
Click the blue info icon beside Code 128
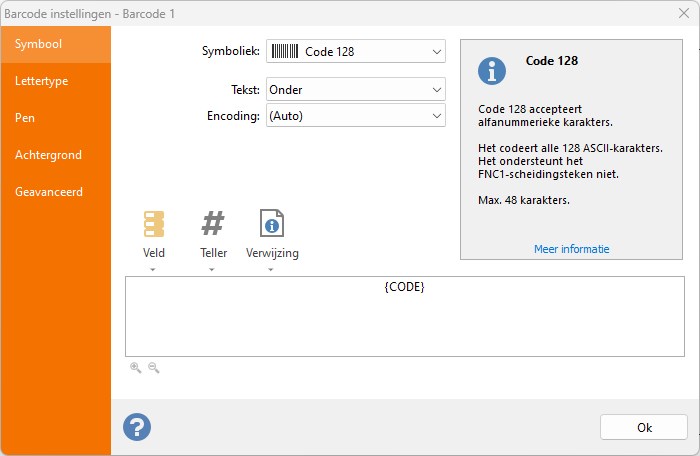pyautogui.click(x=492, y=71)
